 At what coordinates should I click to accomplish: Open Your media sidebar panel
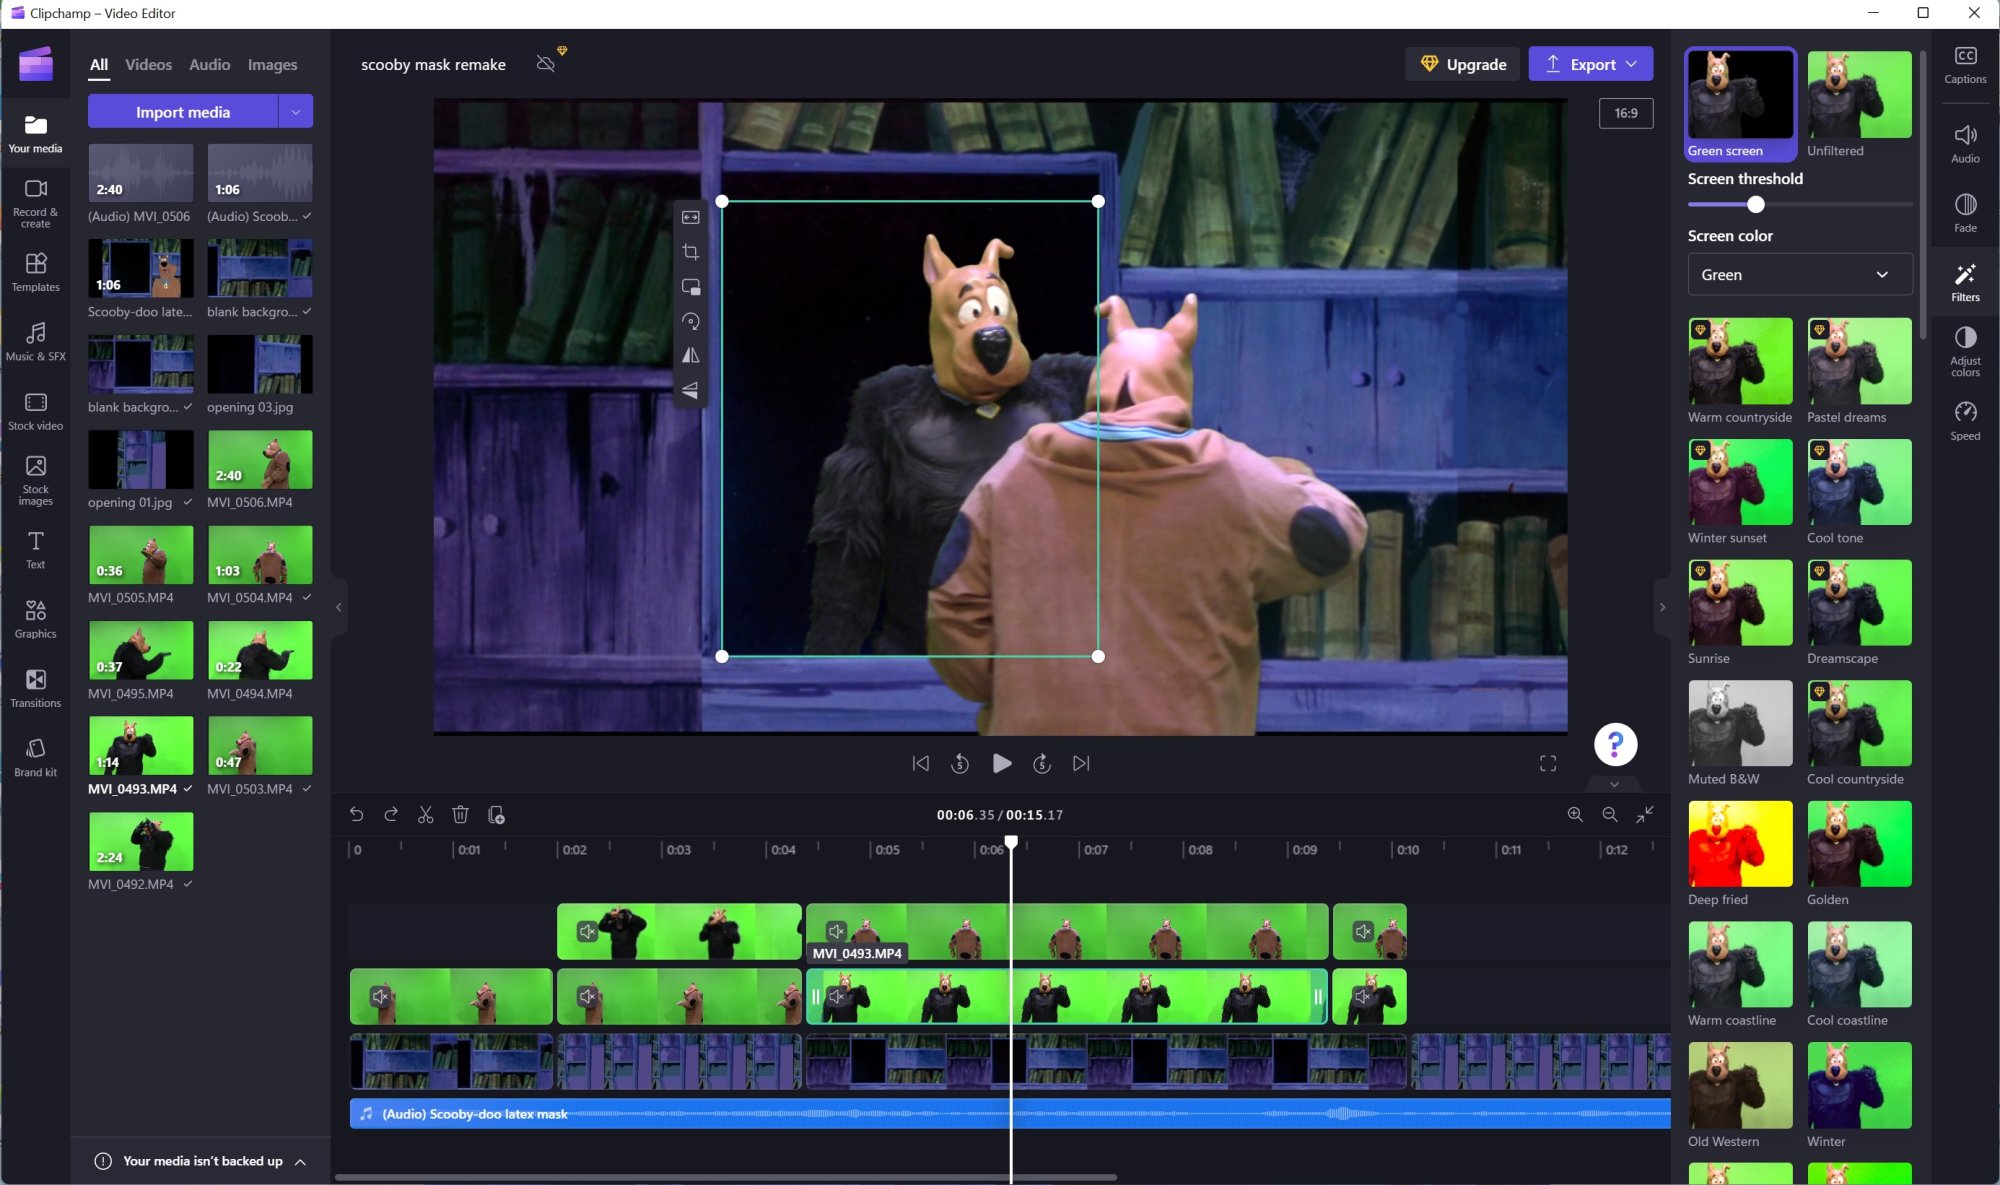point(35,134)
